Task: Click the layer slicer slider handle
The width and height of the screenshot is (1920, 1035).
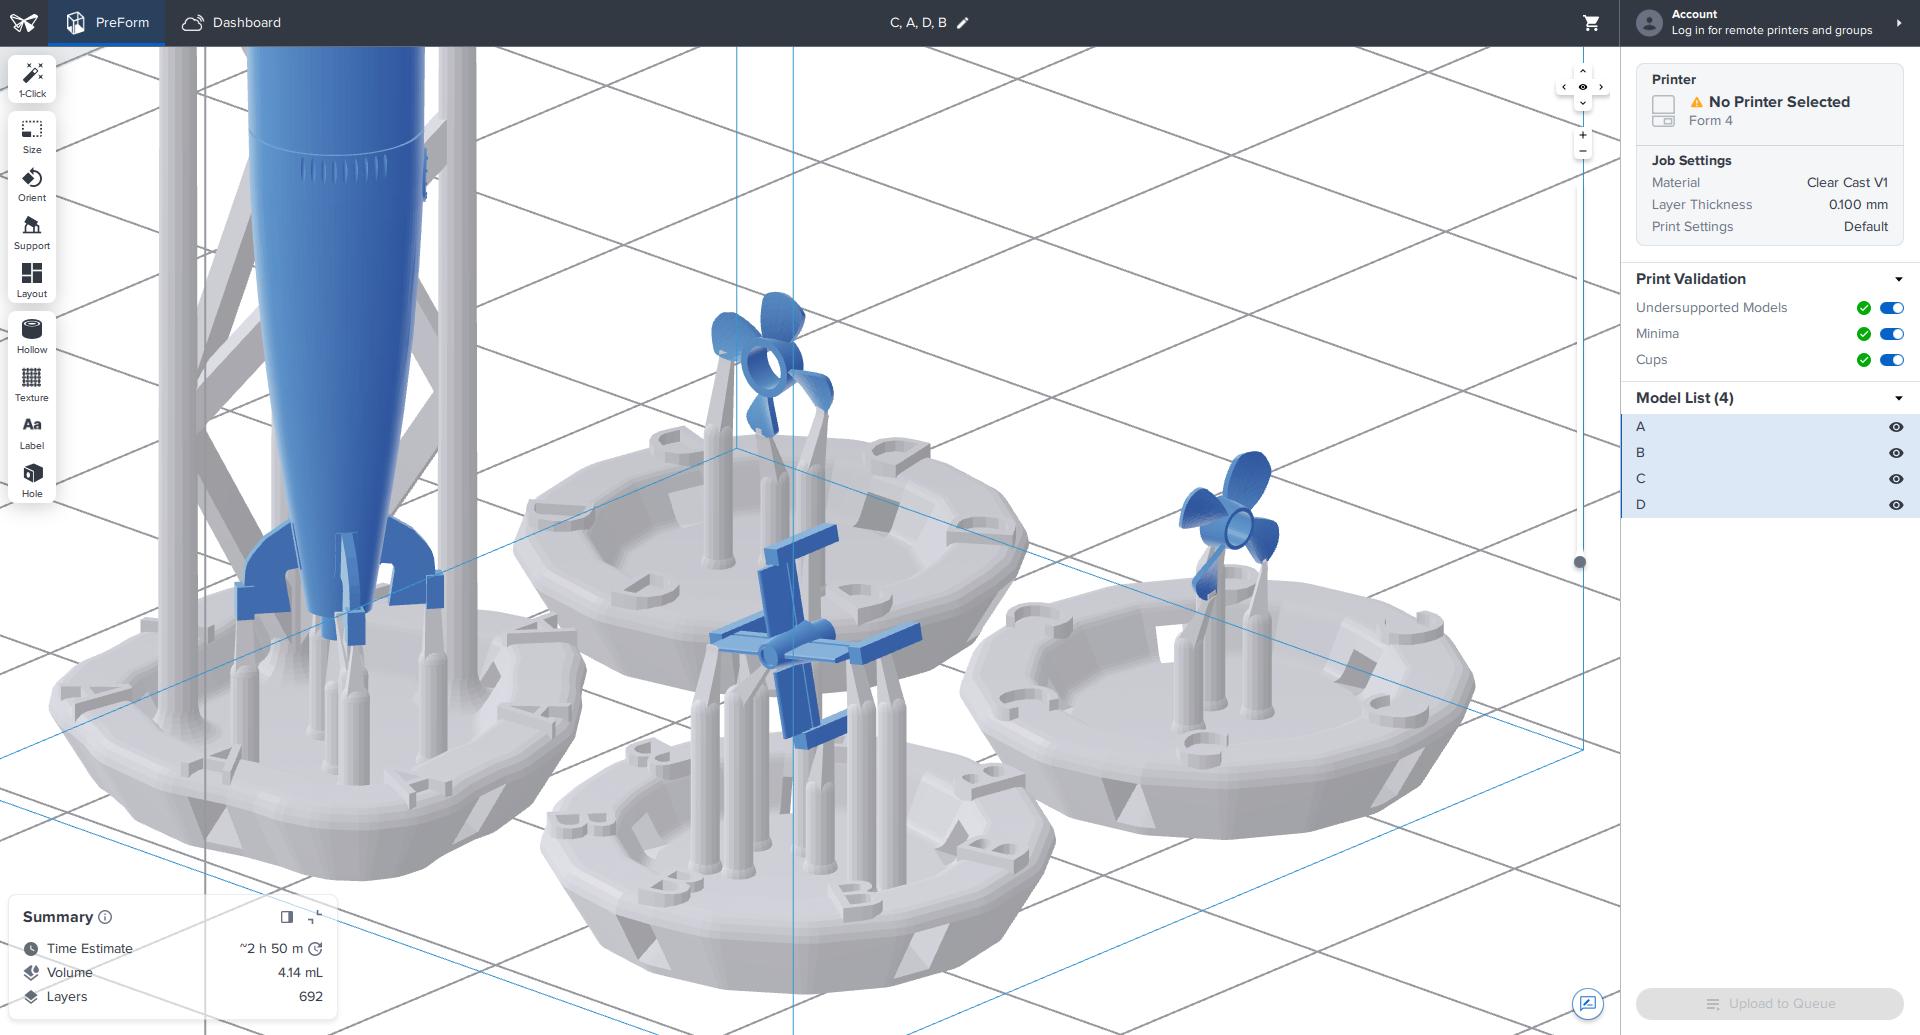Action: (1580, 562)
